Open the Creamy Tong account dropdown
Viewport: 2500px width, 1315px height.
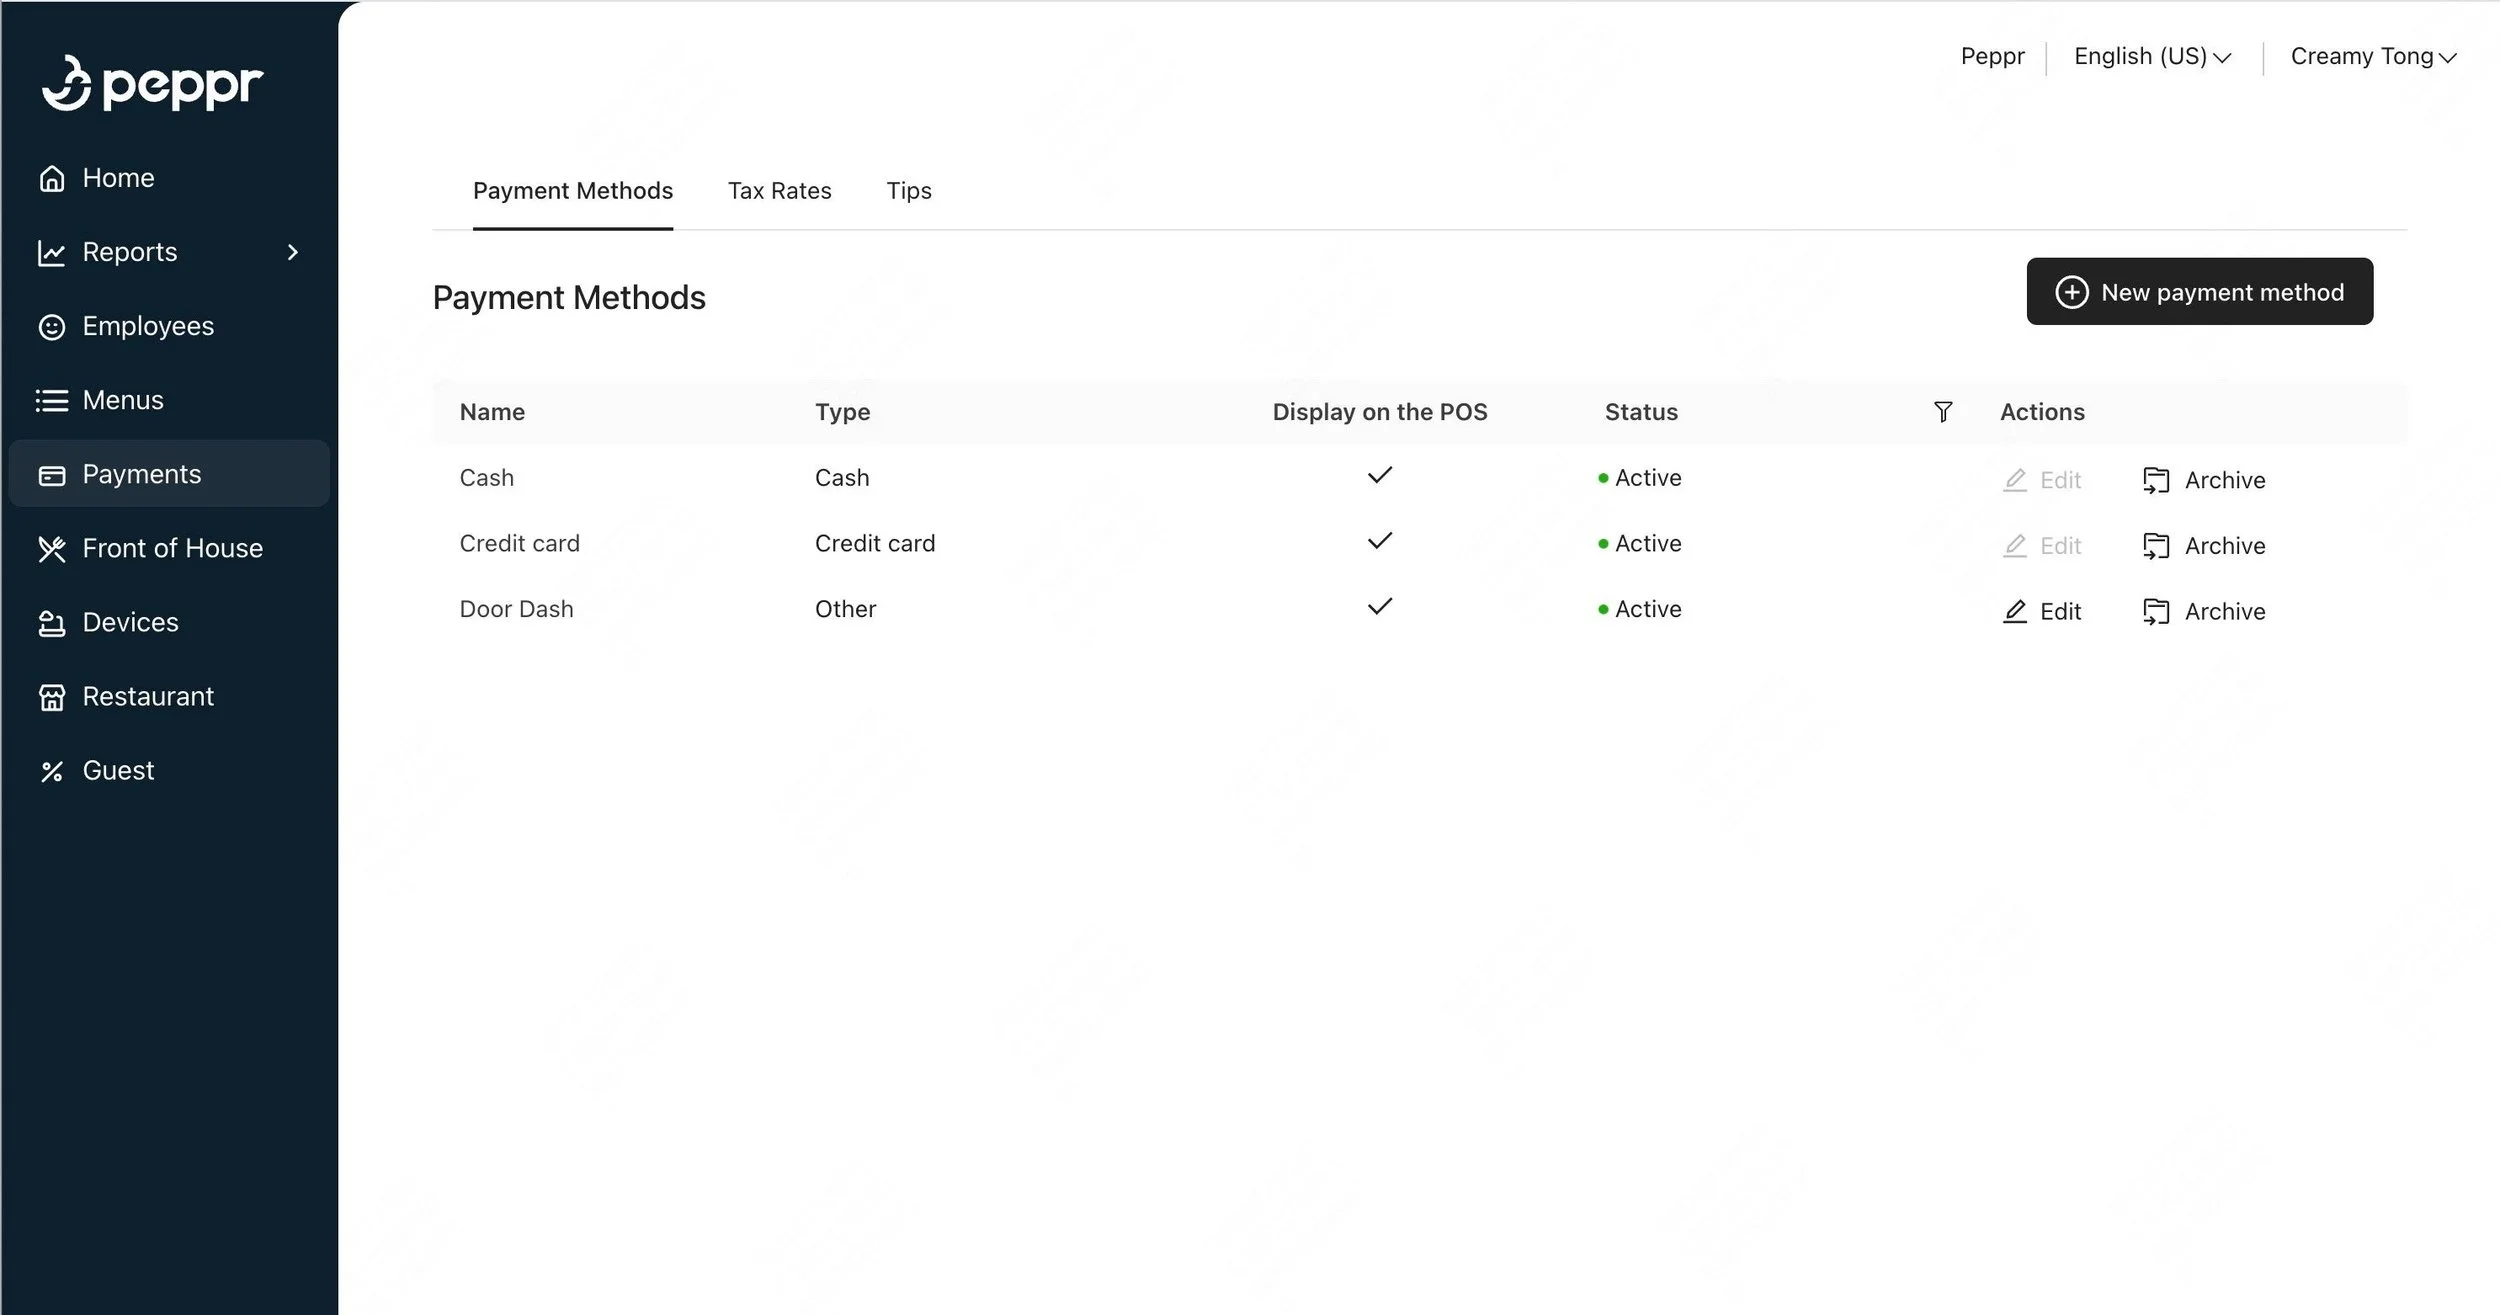coord(2372,57)
